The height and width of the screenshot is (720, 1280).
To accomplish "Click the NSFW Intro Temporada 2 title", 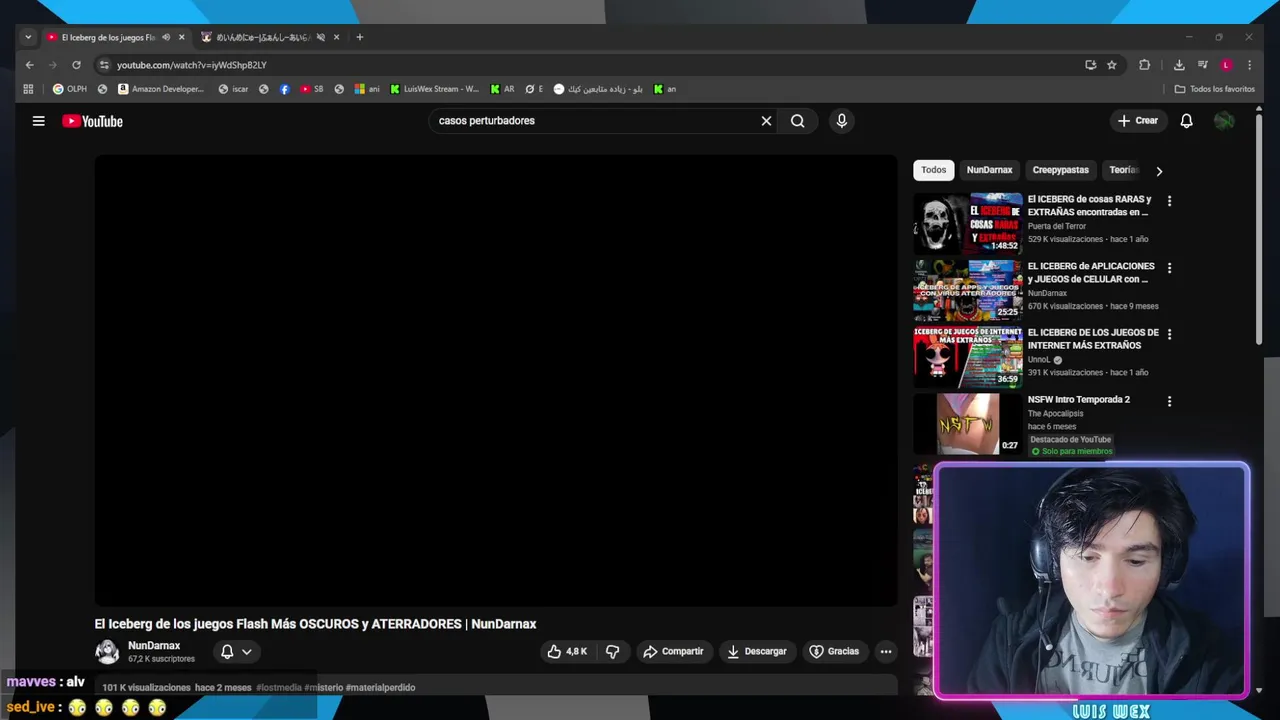I will [x=1079, y=400].
